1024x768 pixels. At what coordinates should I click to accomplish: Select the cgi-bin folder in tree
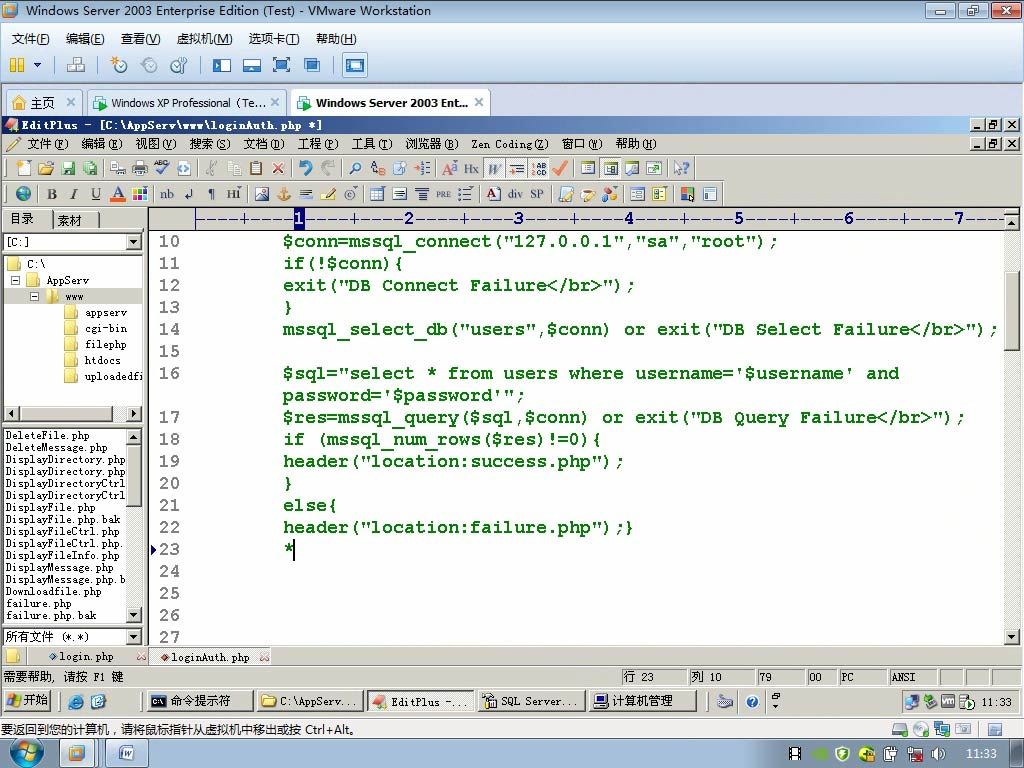click(x=106, y=328)
